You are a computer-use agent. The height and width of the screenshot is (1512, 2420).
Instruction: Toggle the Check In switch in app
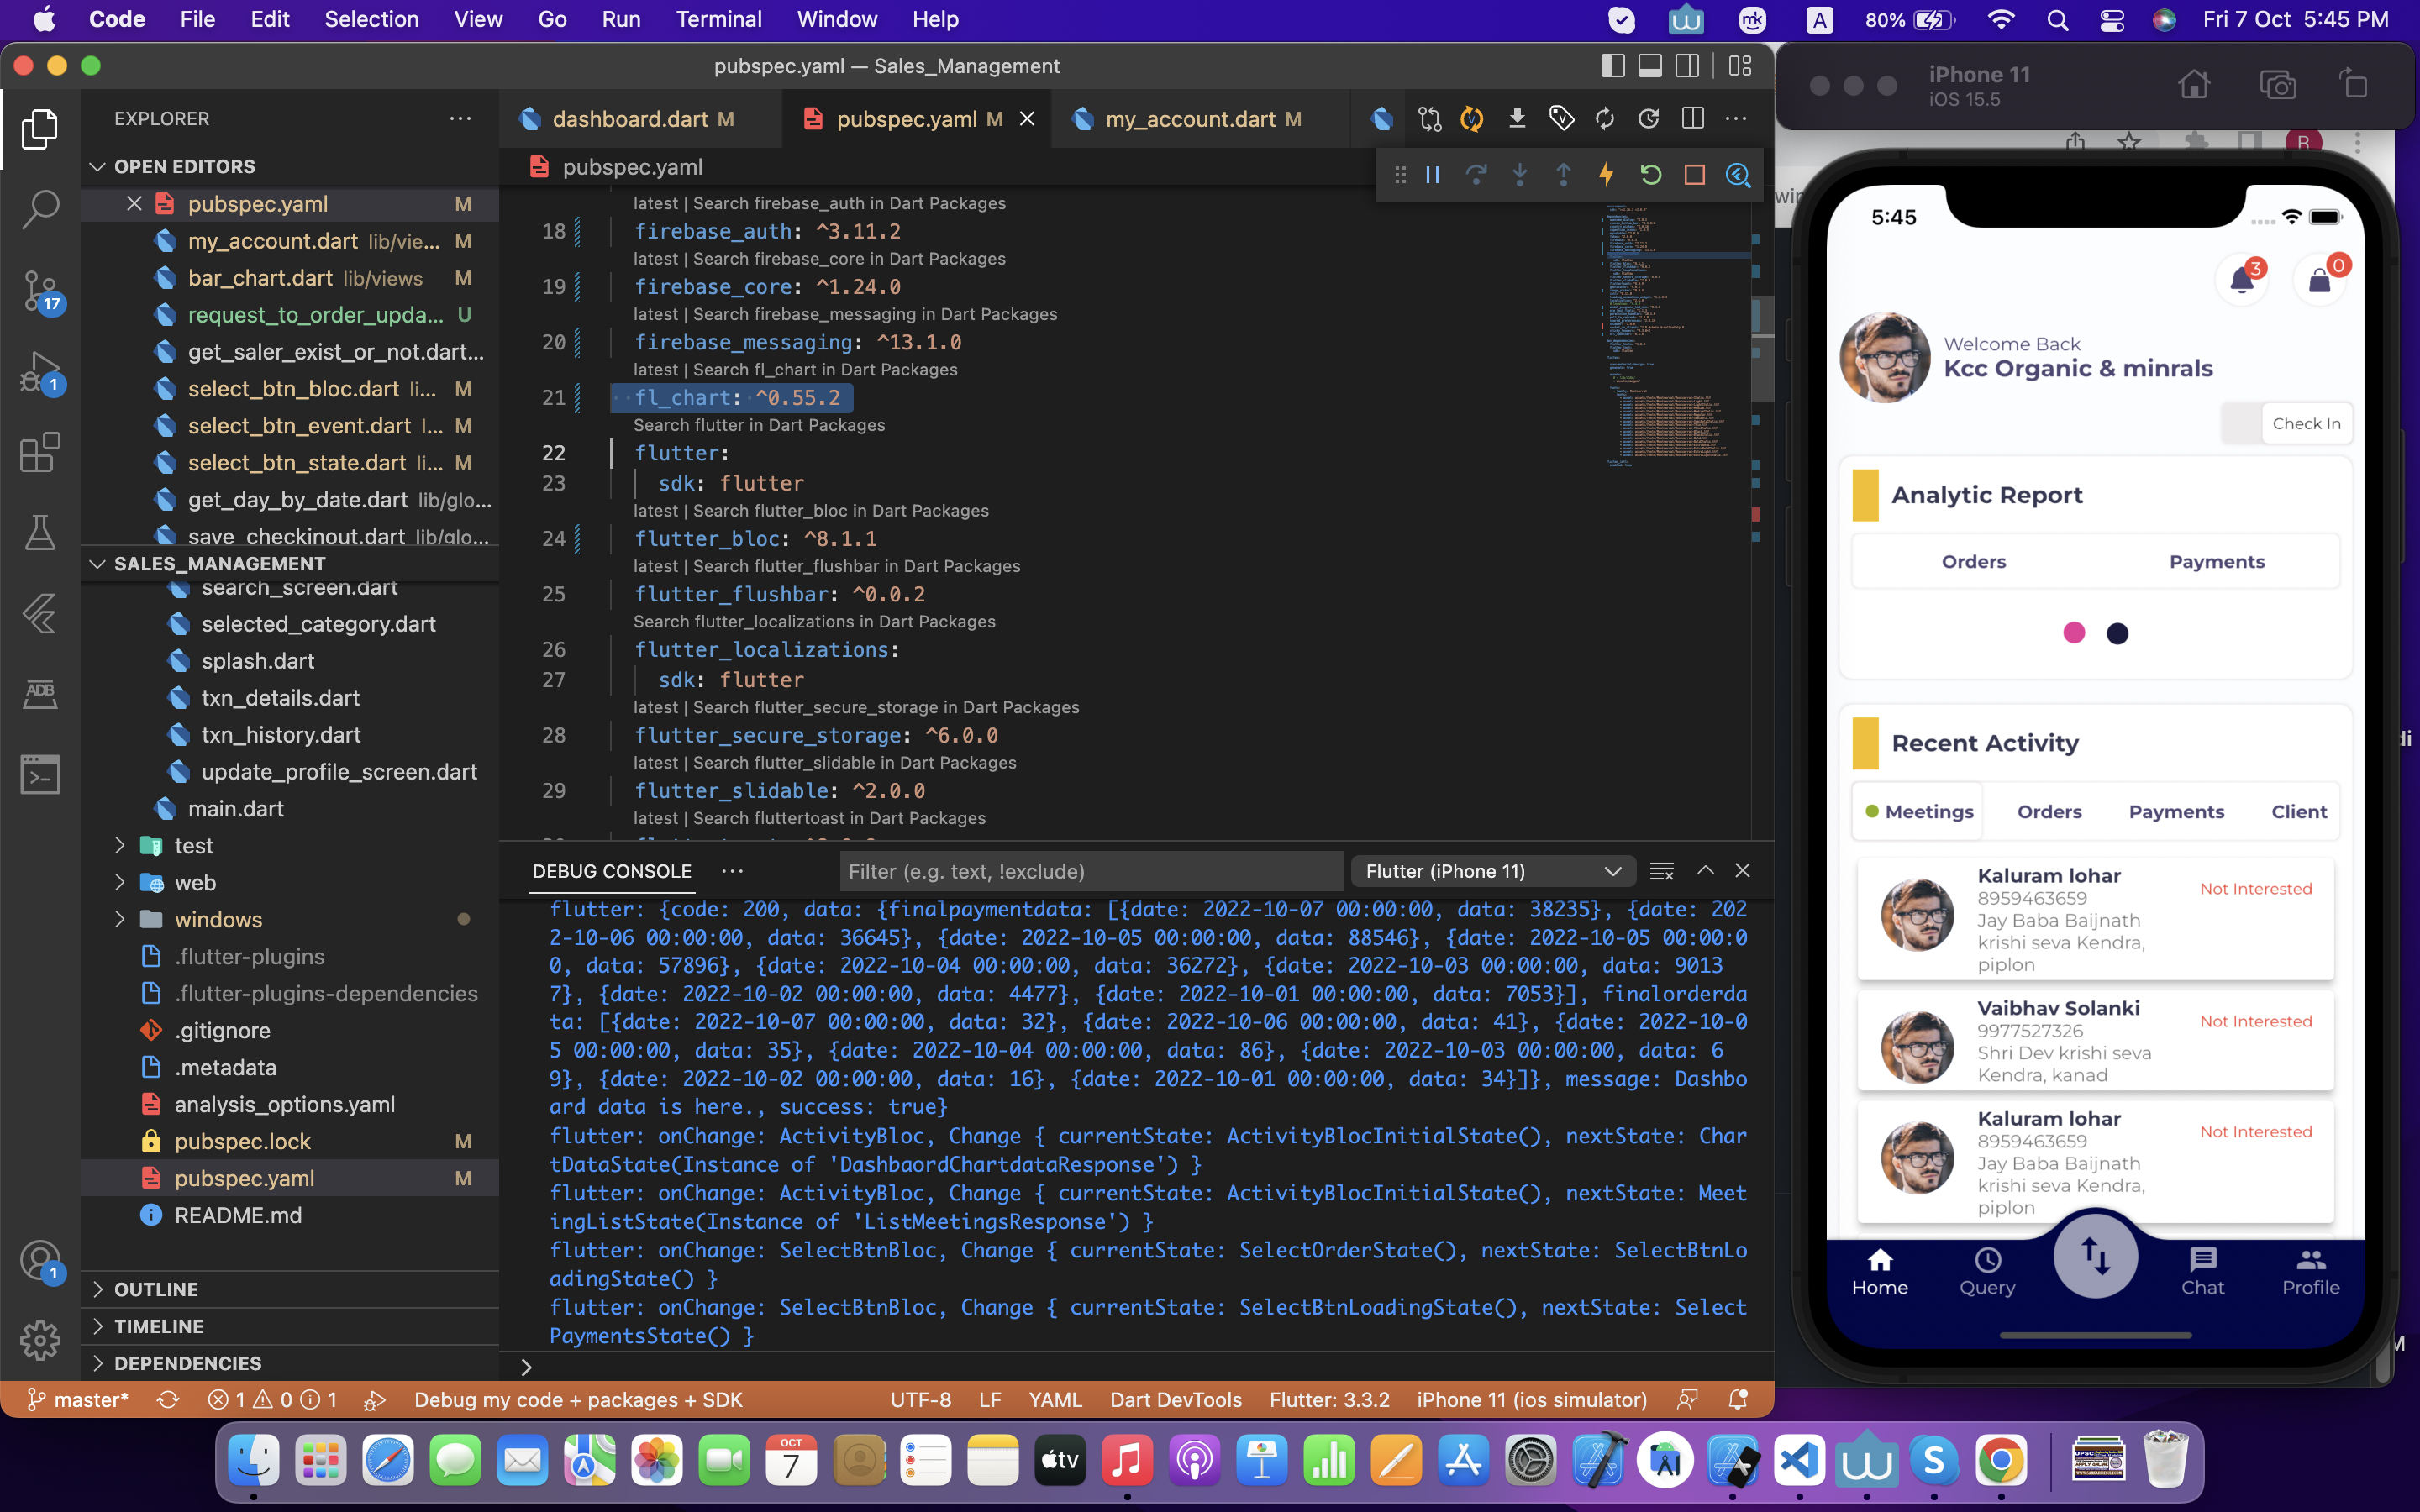tap(2286, 424)
